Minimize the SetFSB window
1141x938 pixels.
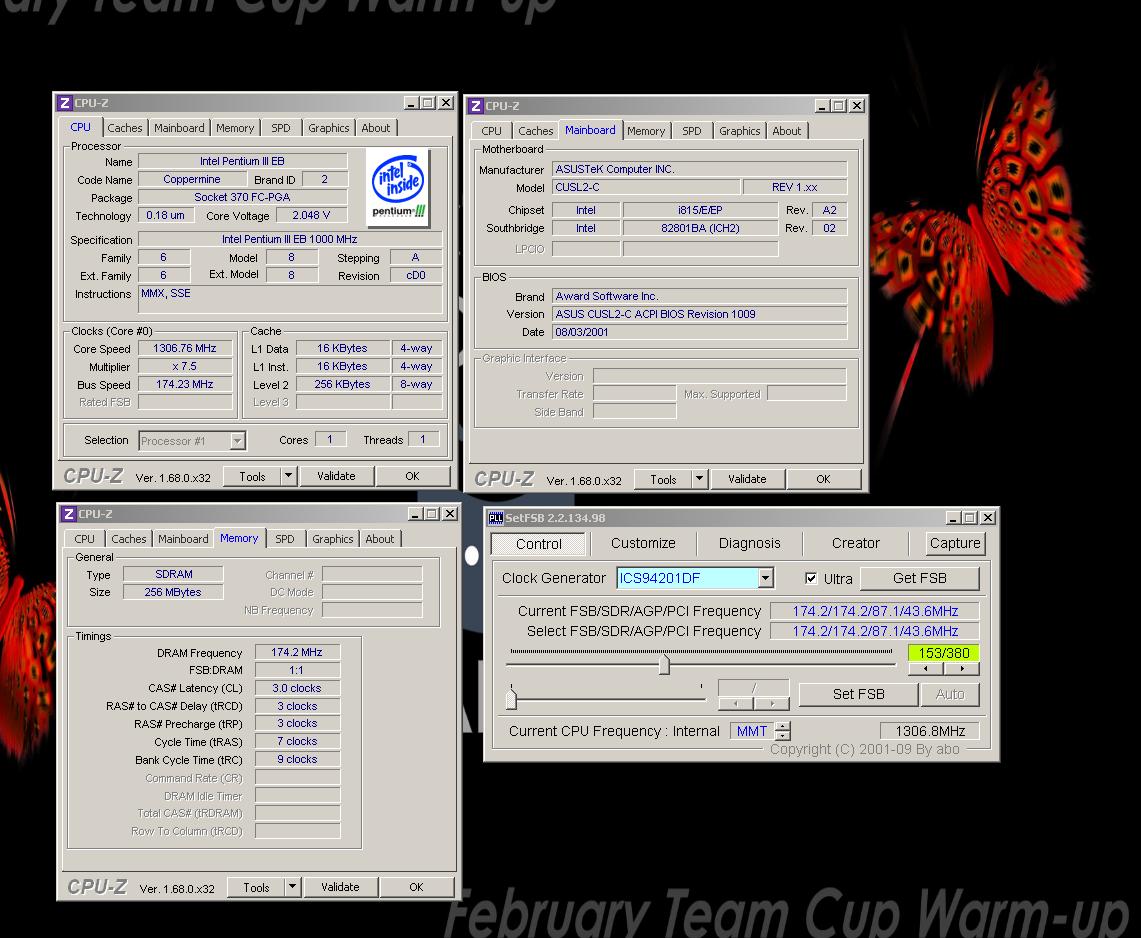click(x=954, y=517)
